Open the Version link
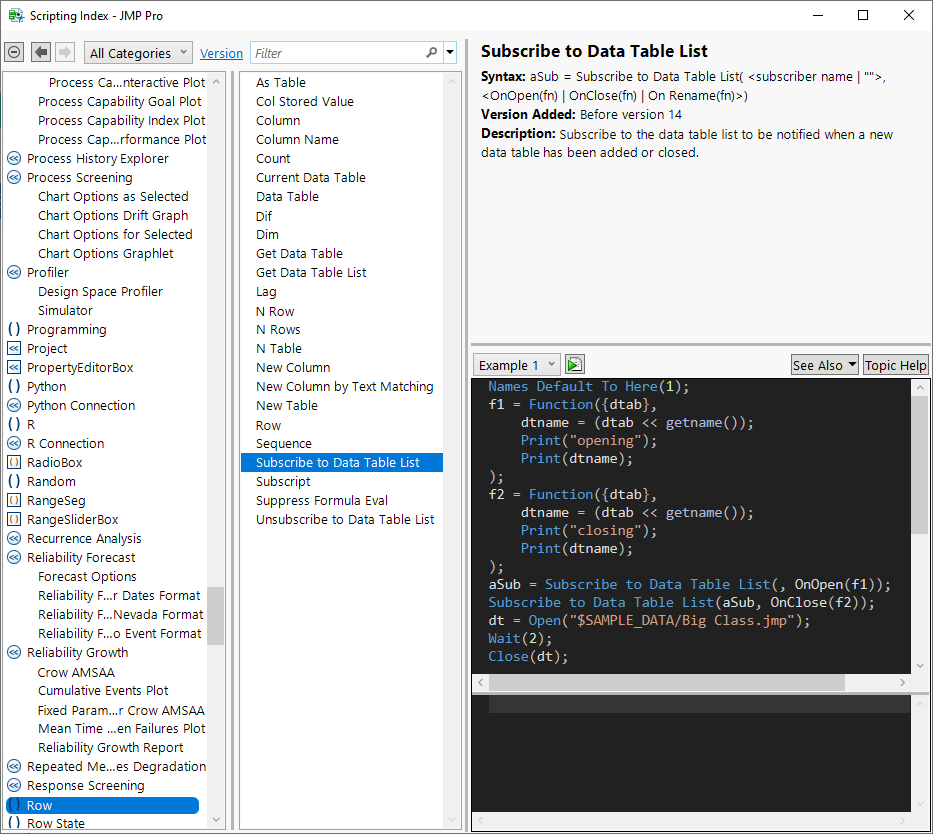933x834 pixels. (x=221, y=53)
